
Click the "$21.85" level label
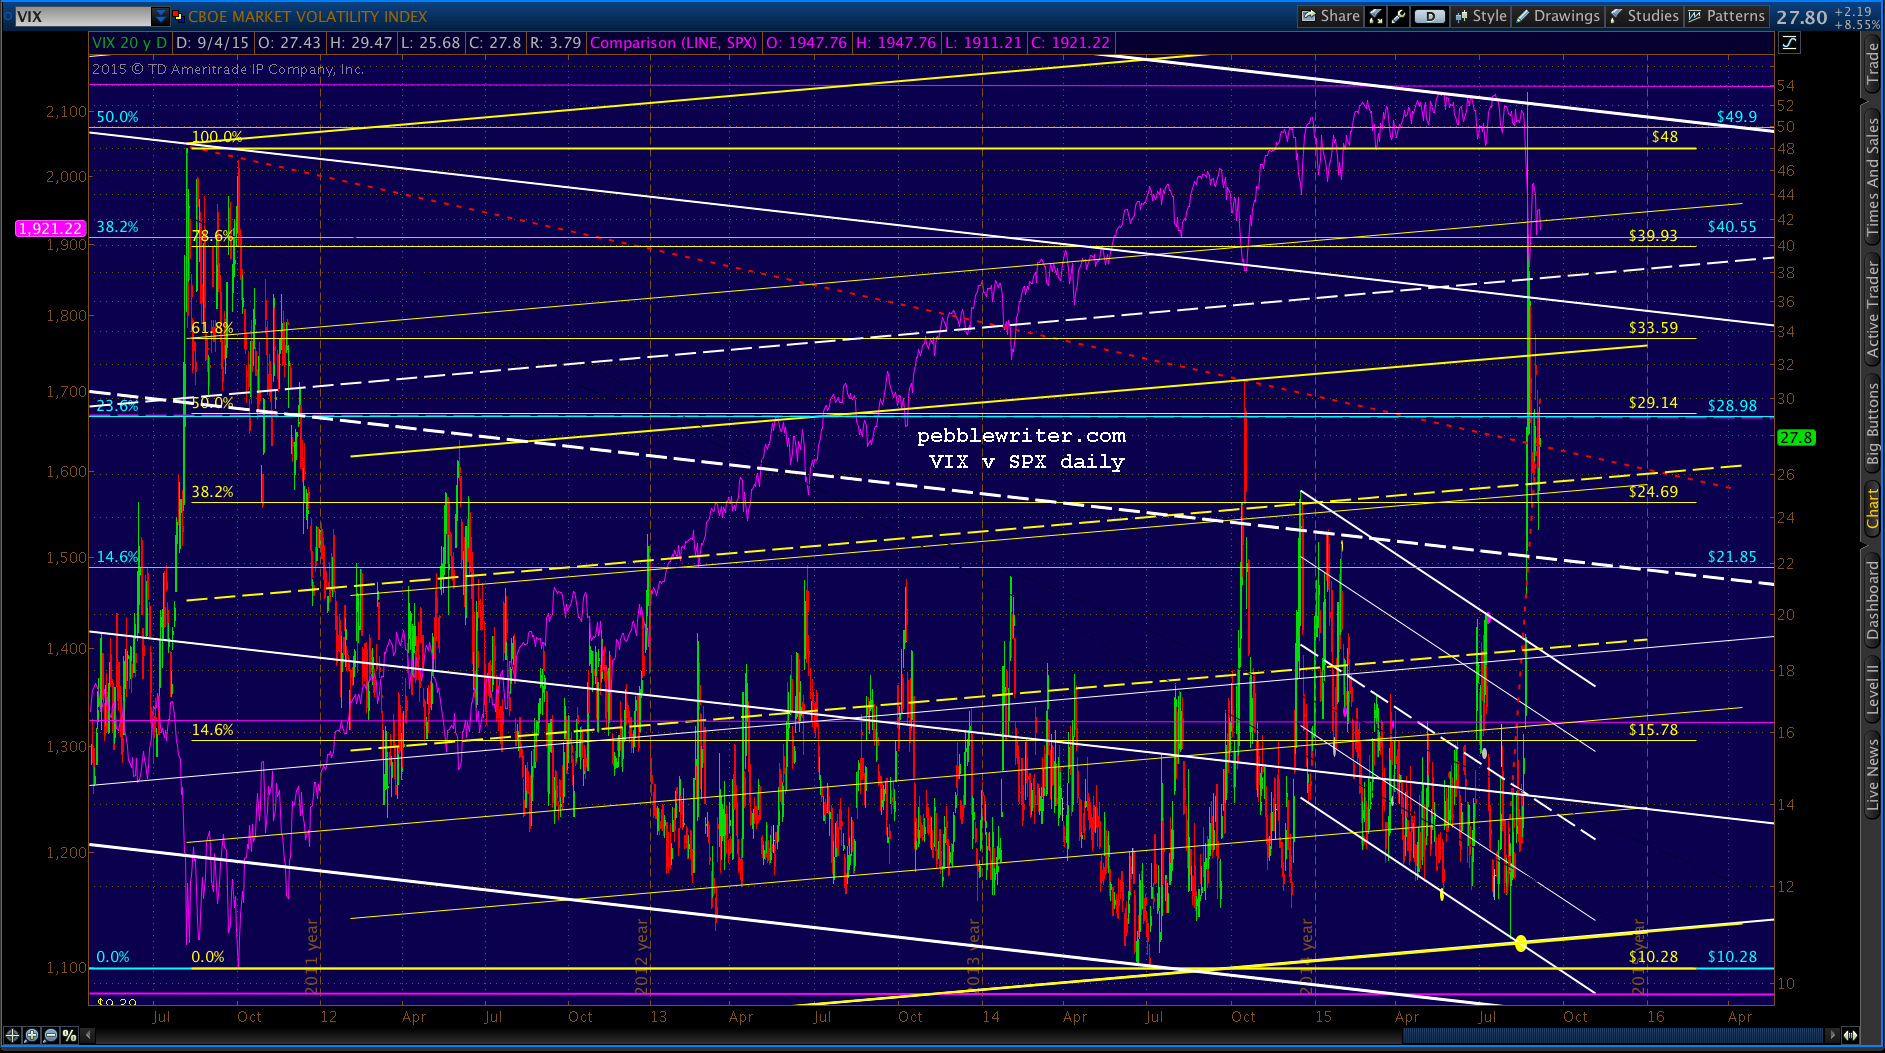click(1732, 557)
